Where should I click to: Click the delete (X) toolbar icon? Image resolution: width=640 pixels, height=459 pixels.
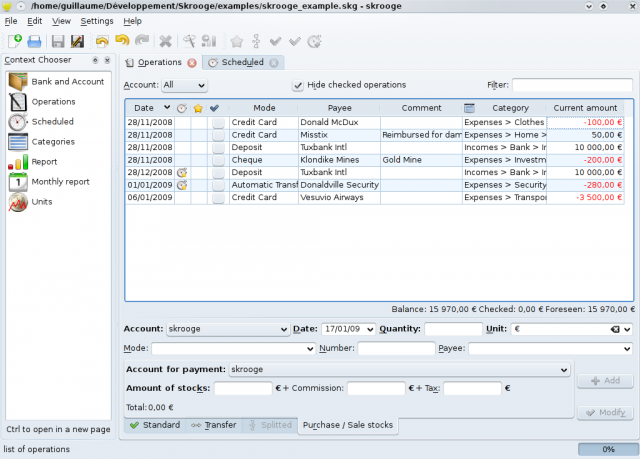point(165,41)
